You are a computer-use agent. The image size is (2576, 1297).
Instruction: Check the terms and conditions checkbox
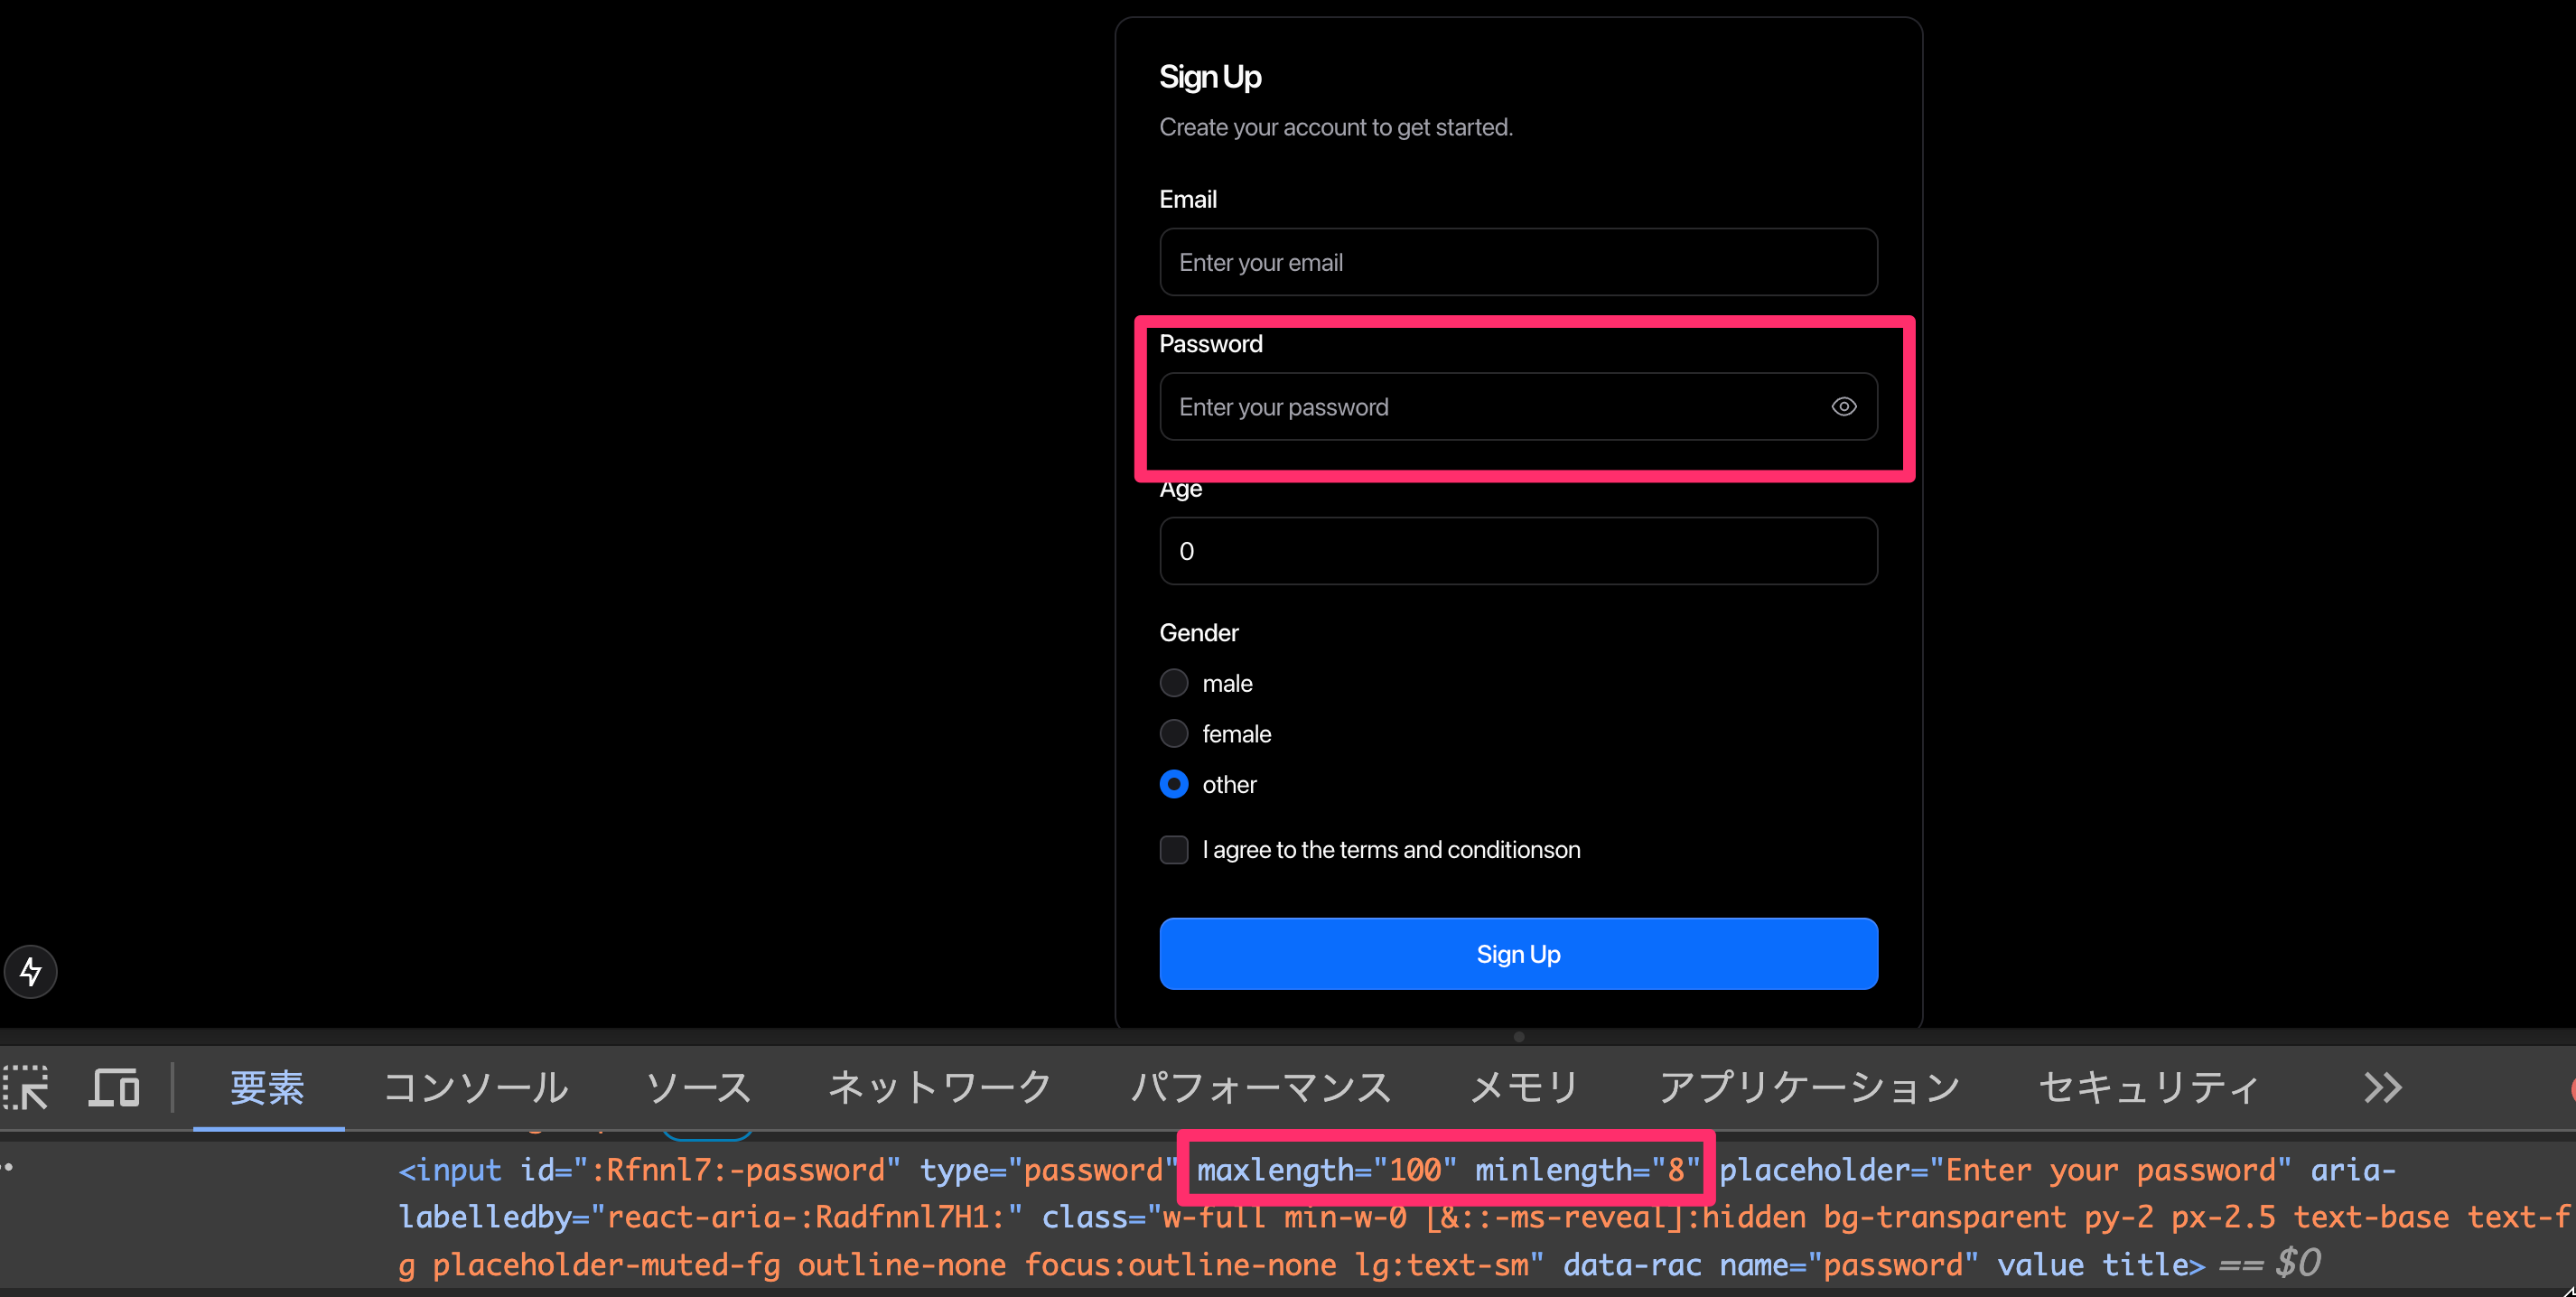(1173, 849)
